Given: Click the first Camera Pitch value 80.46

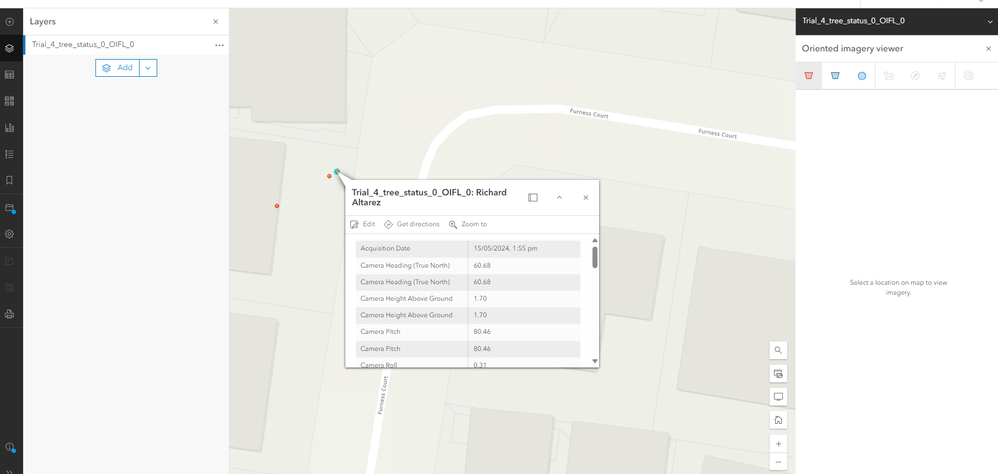Looking at the screenshot, I should (x=482, y=332).
